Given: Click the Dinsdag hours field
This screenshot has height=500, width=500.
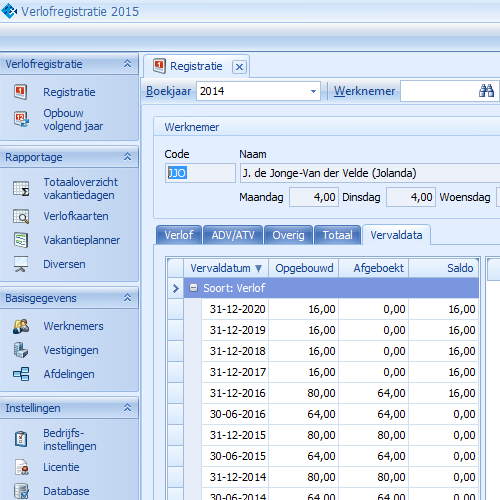Looking at the screenshot, I should click(411, 197).
